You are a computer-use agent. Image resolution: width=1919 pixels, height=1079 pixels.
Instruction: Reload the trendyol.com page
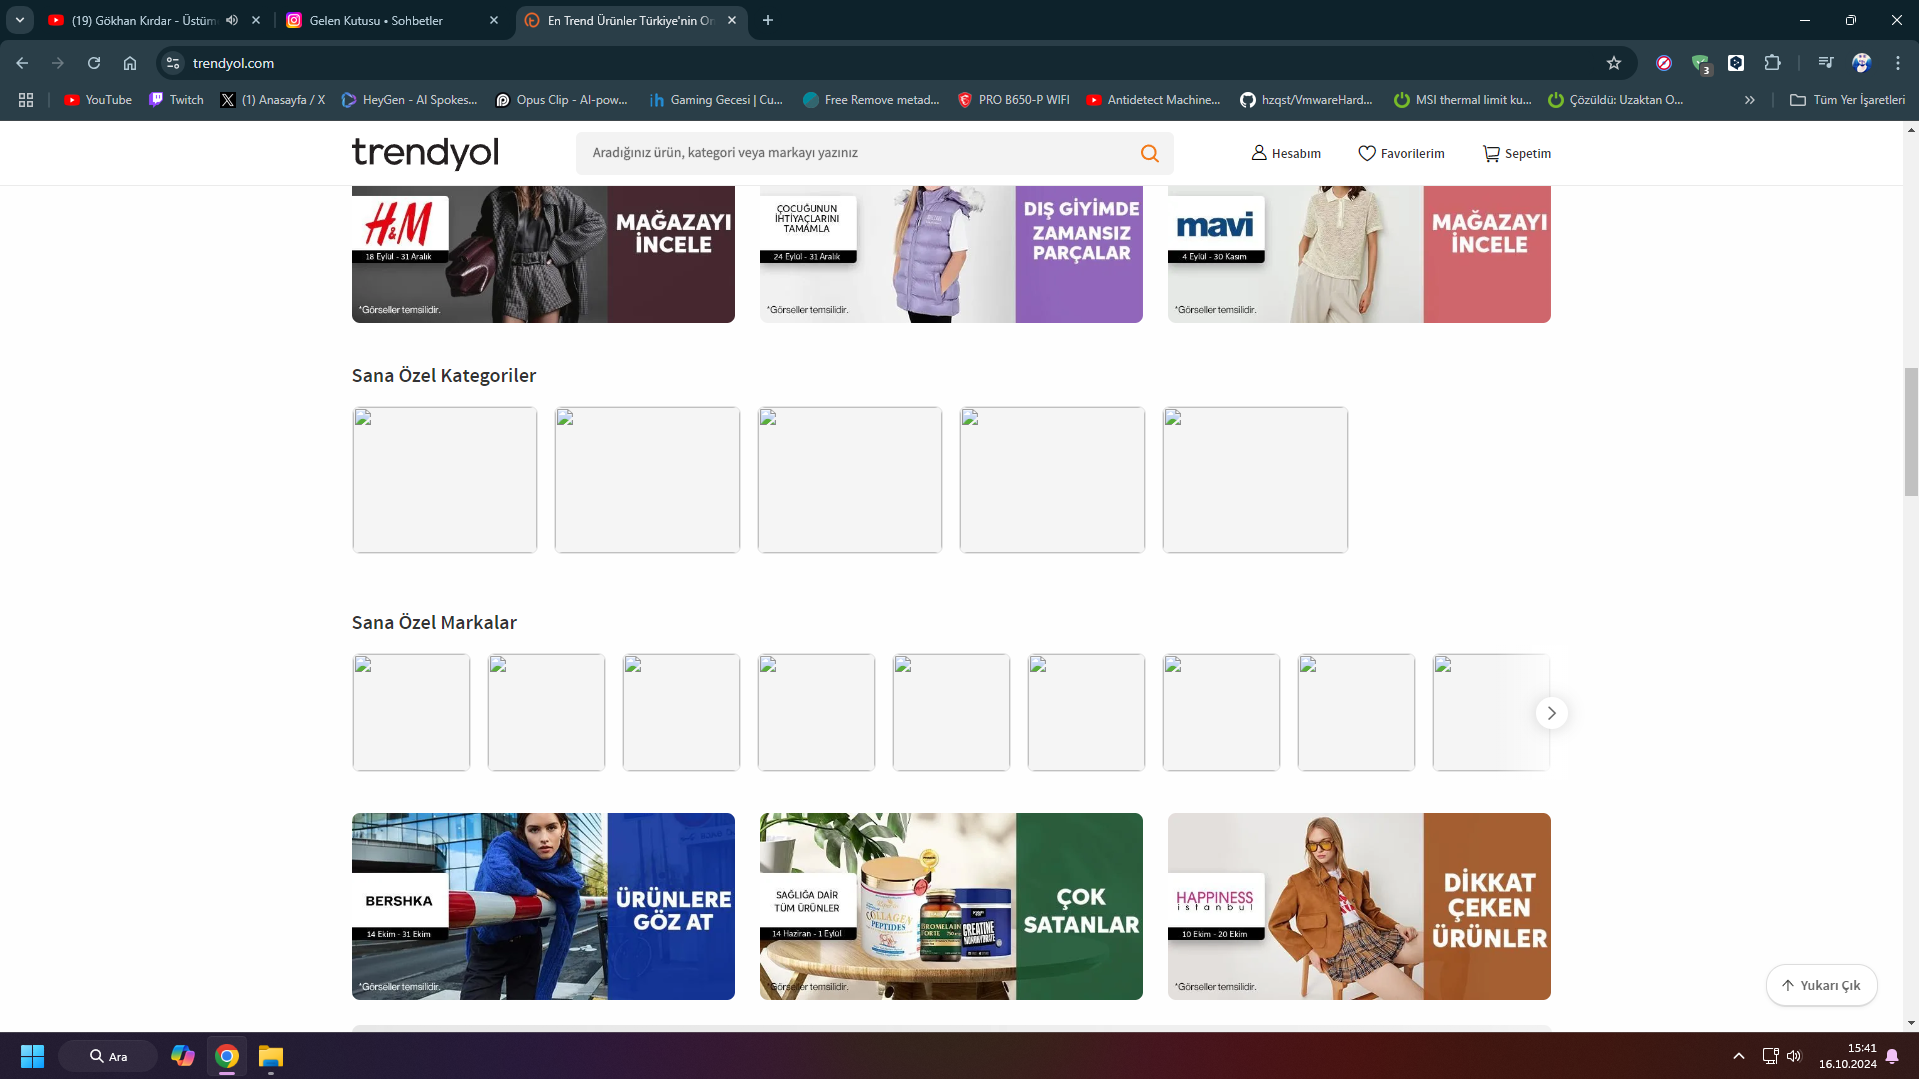(94, 63)
